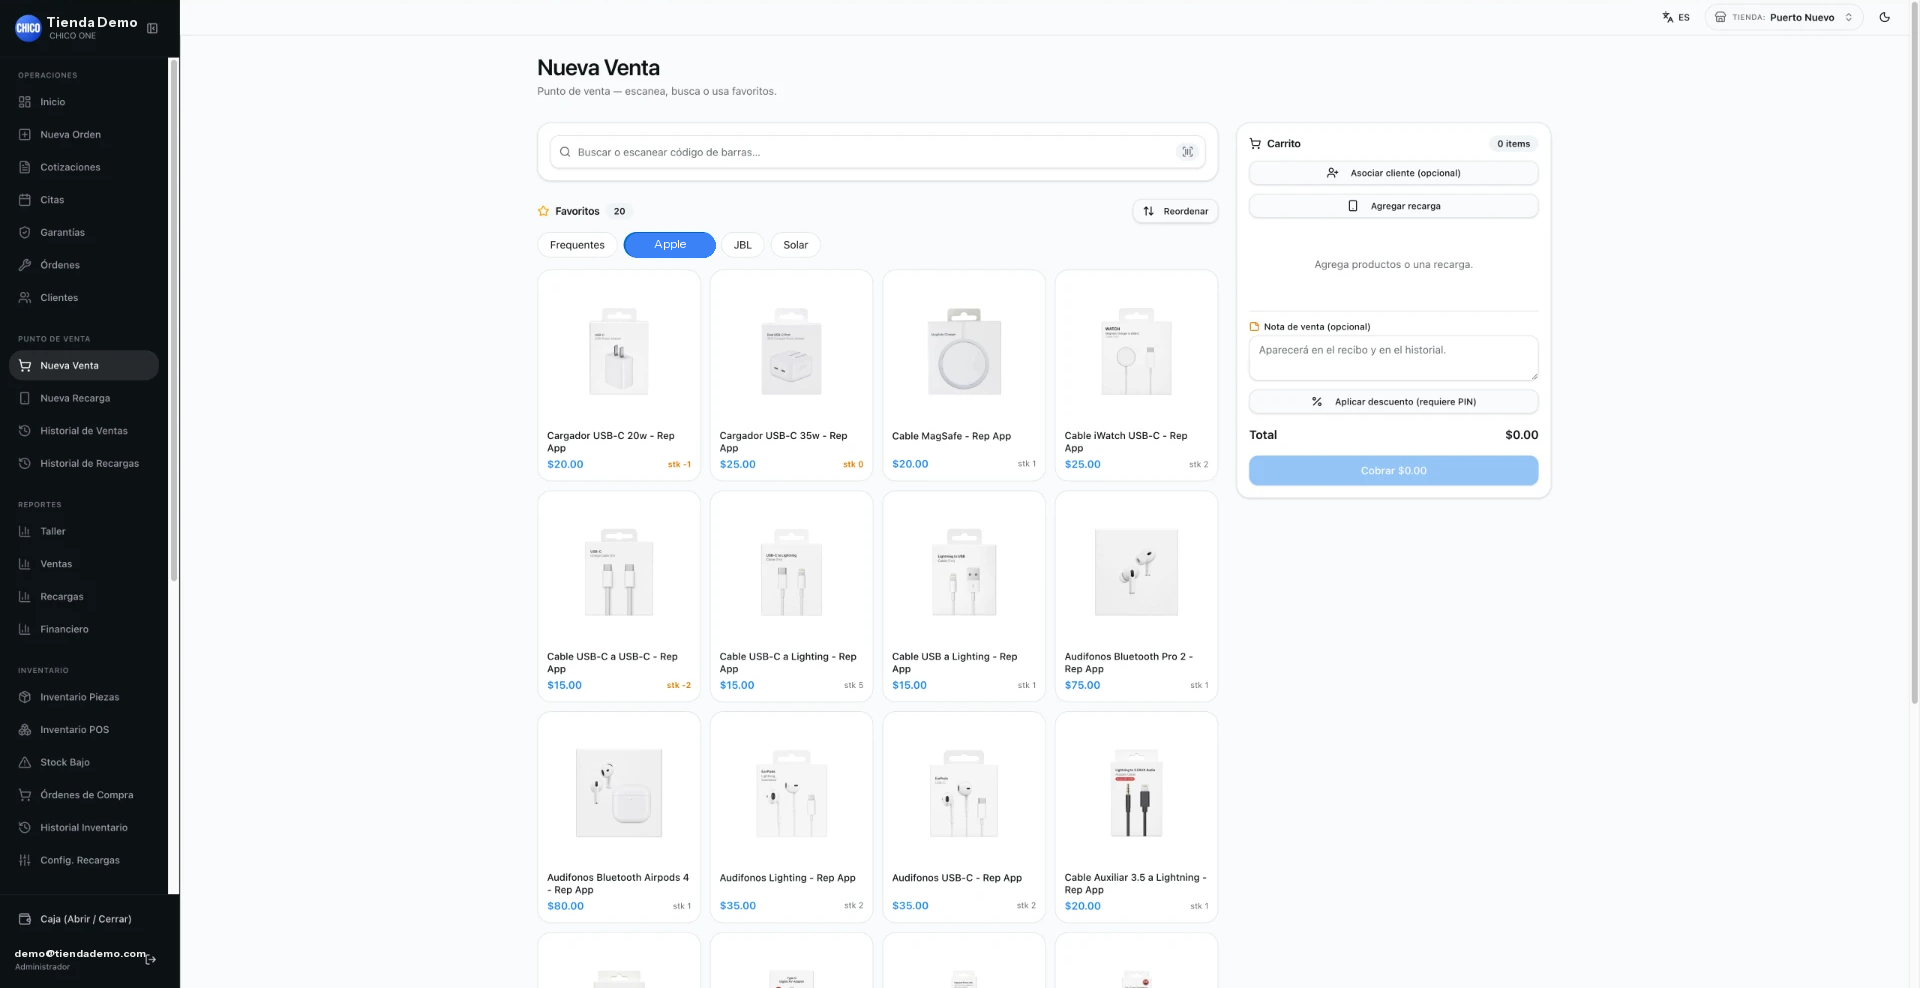Image resolution: width=1920 pixels, height=988 pixels.
Task: Open the Tienda Puerto Nuevo selector
Action: [x=1784, y=17]
